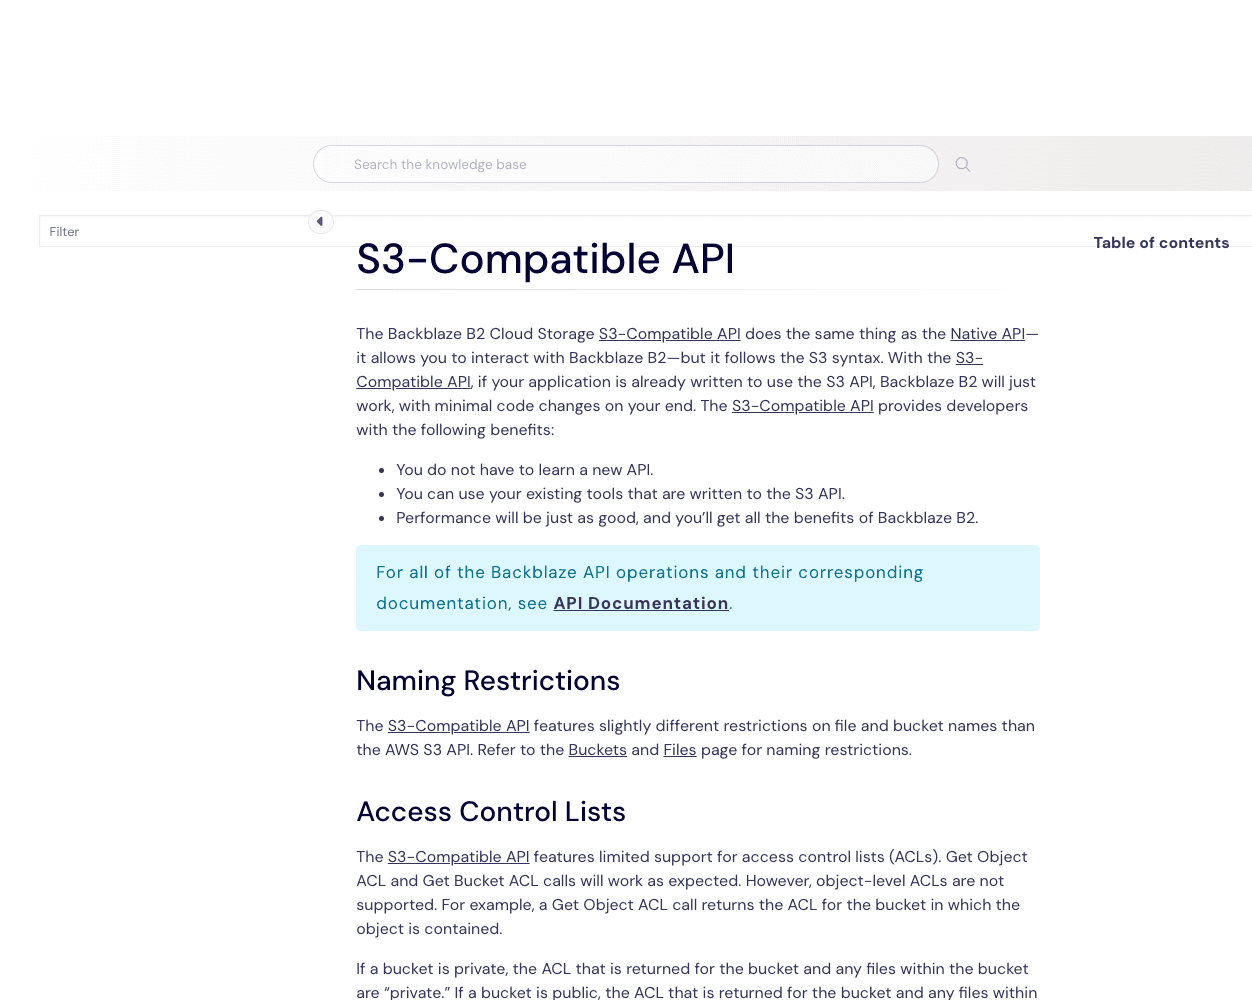Click the S3-Compatible API page title
This screenshot has height=1000, width=1252.
pos(545,259)
